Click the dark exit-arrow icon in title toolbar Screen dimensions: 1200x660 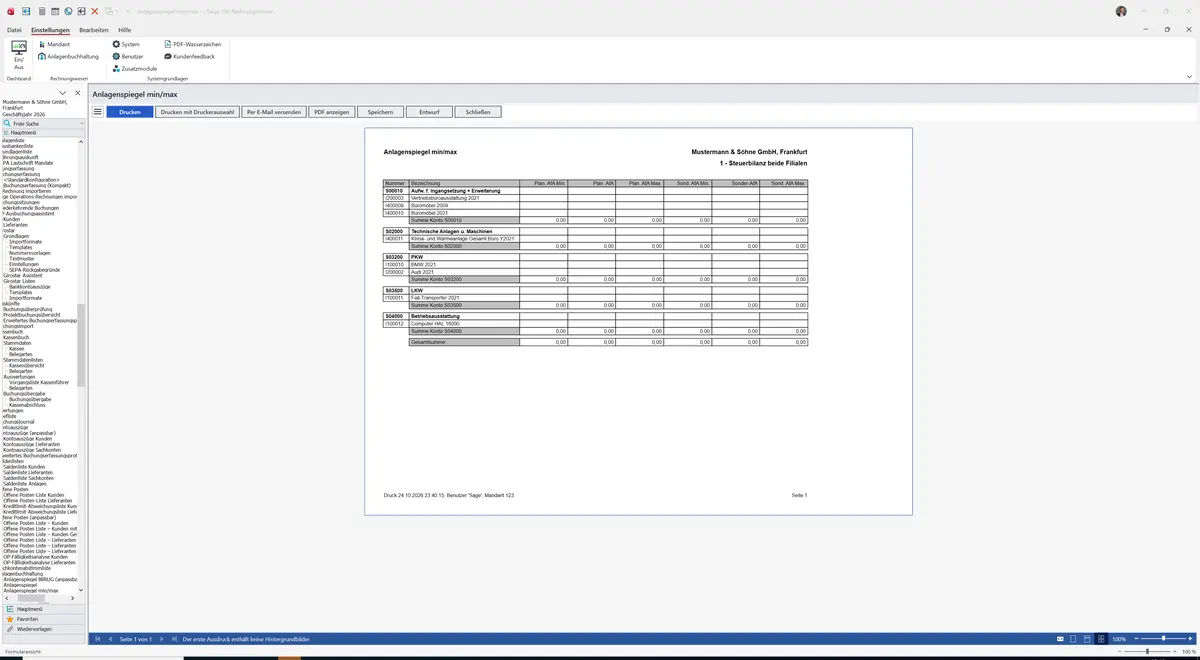81,11
